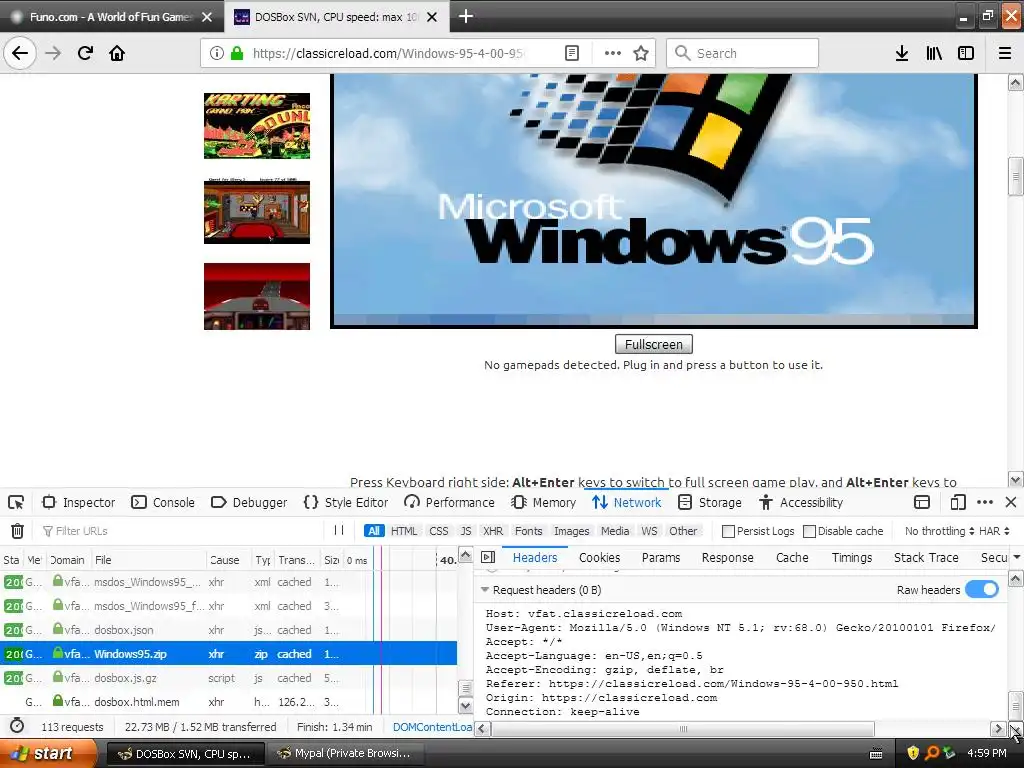This screenshot has width=1024, height=768.
Task: Click the Search box in toolbar
Action: 743,53
